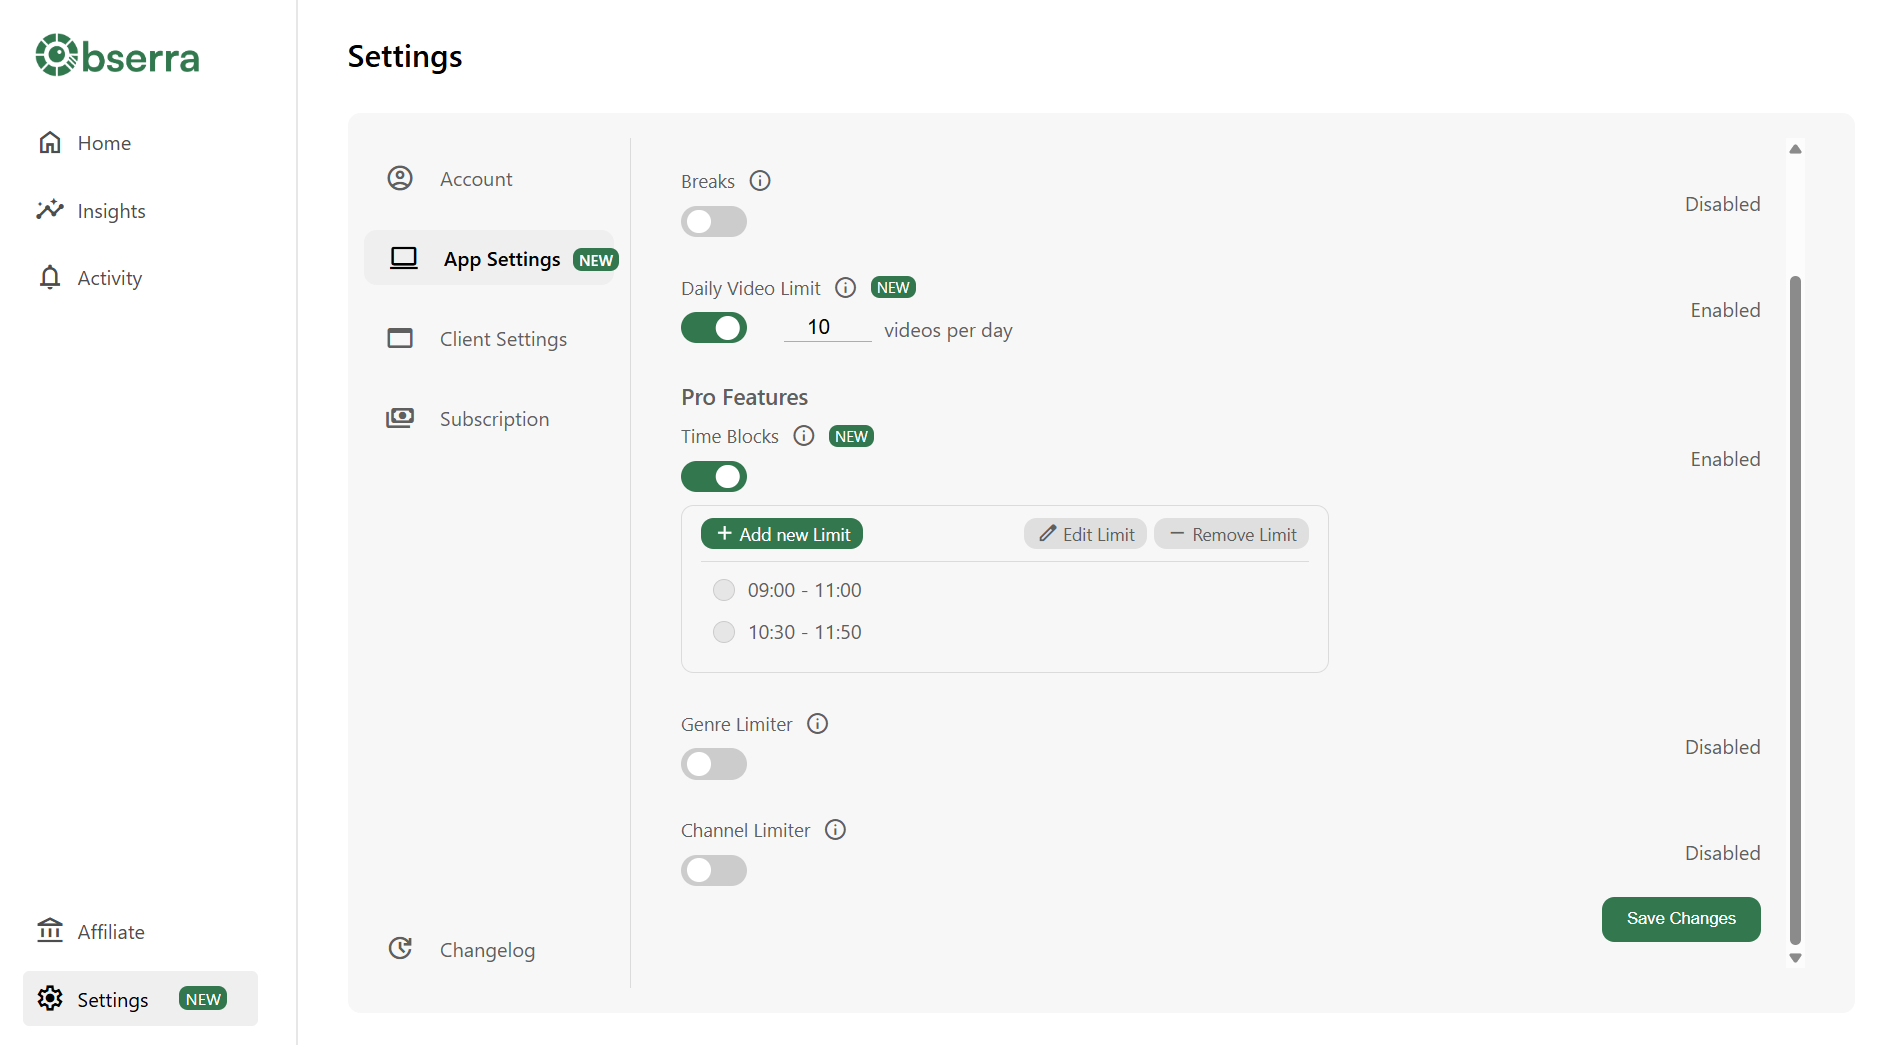Select the 10:30 - 11:50 time block
Viewport: 1886px width, 1045px height.
tap(724, 632)
